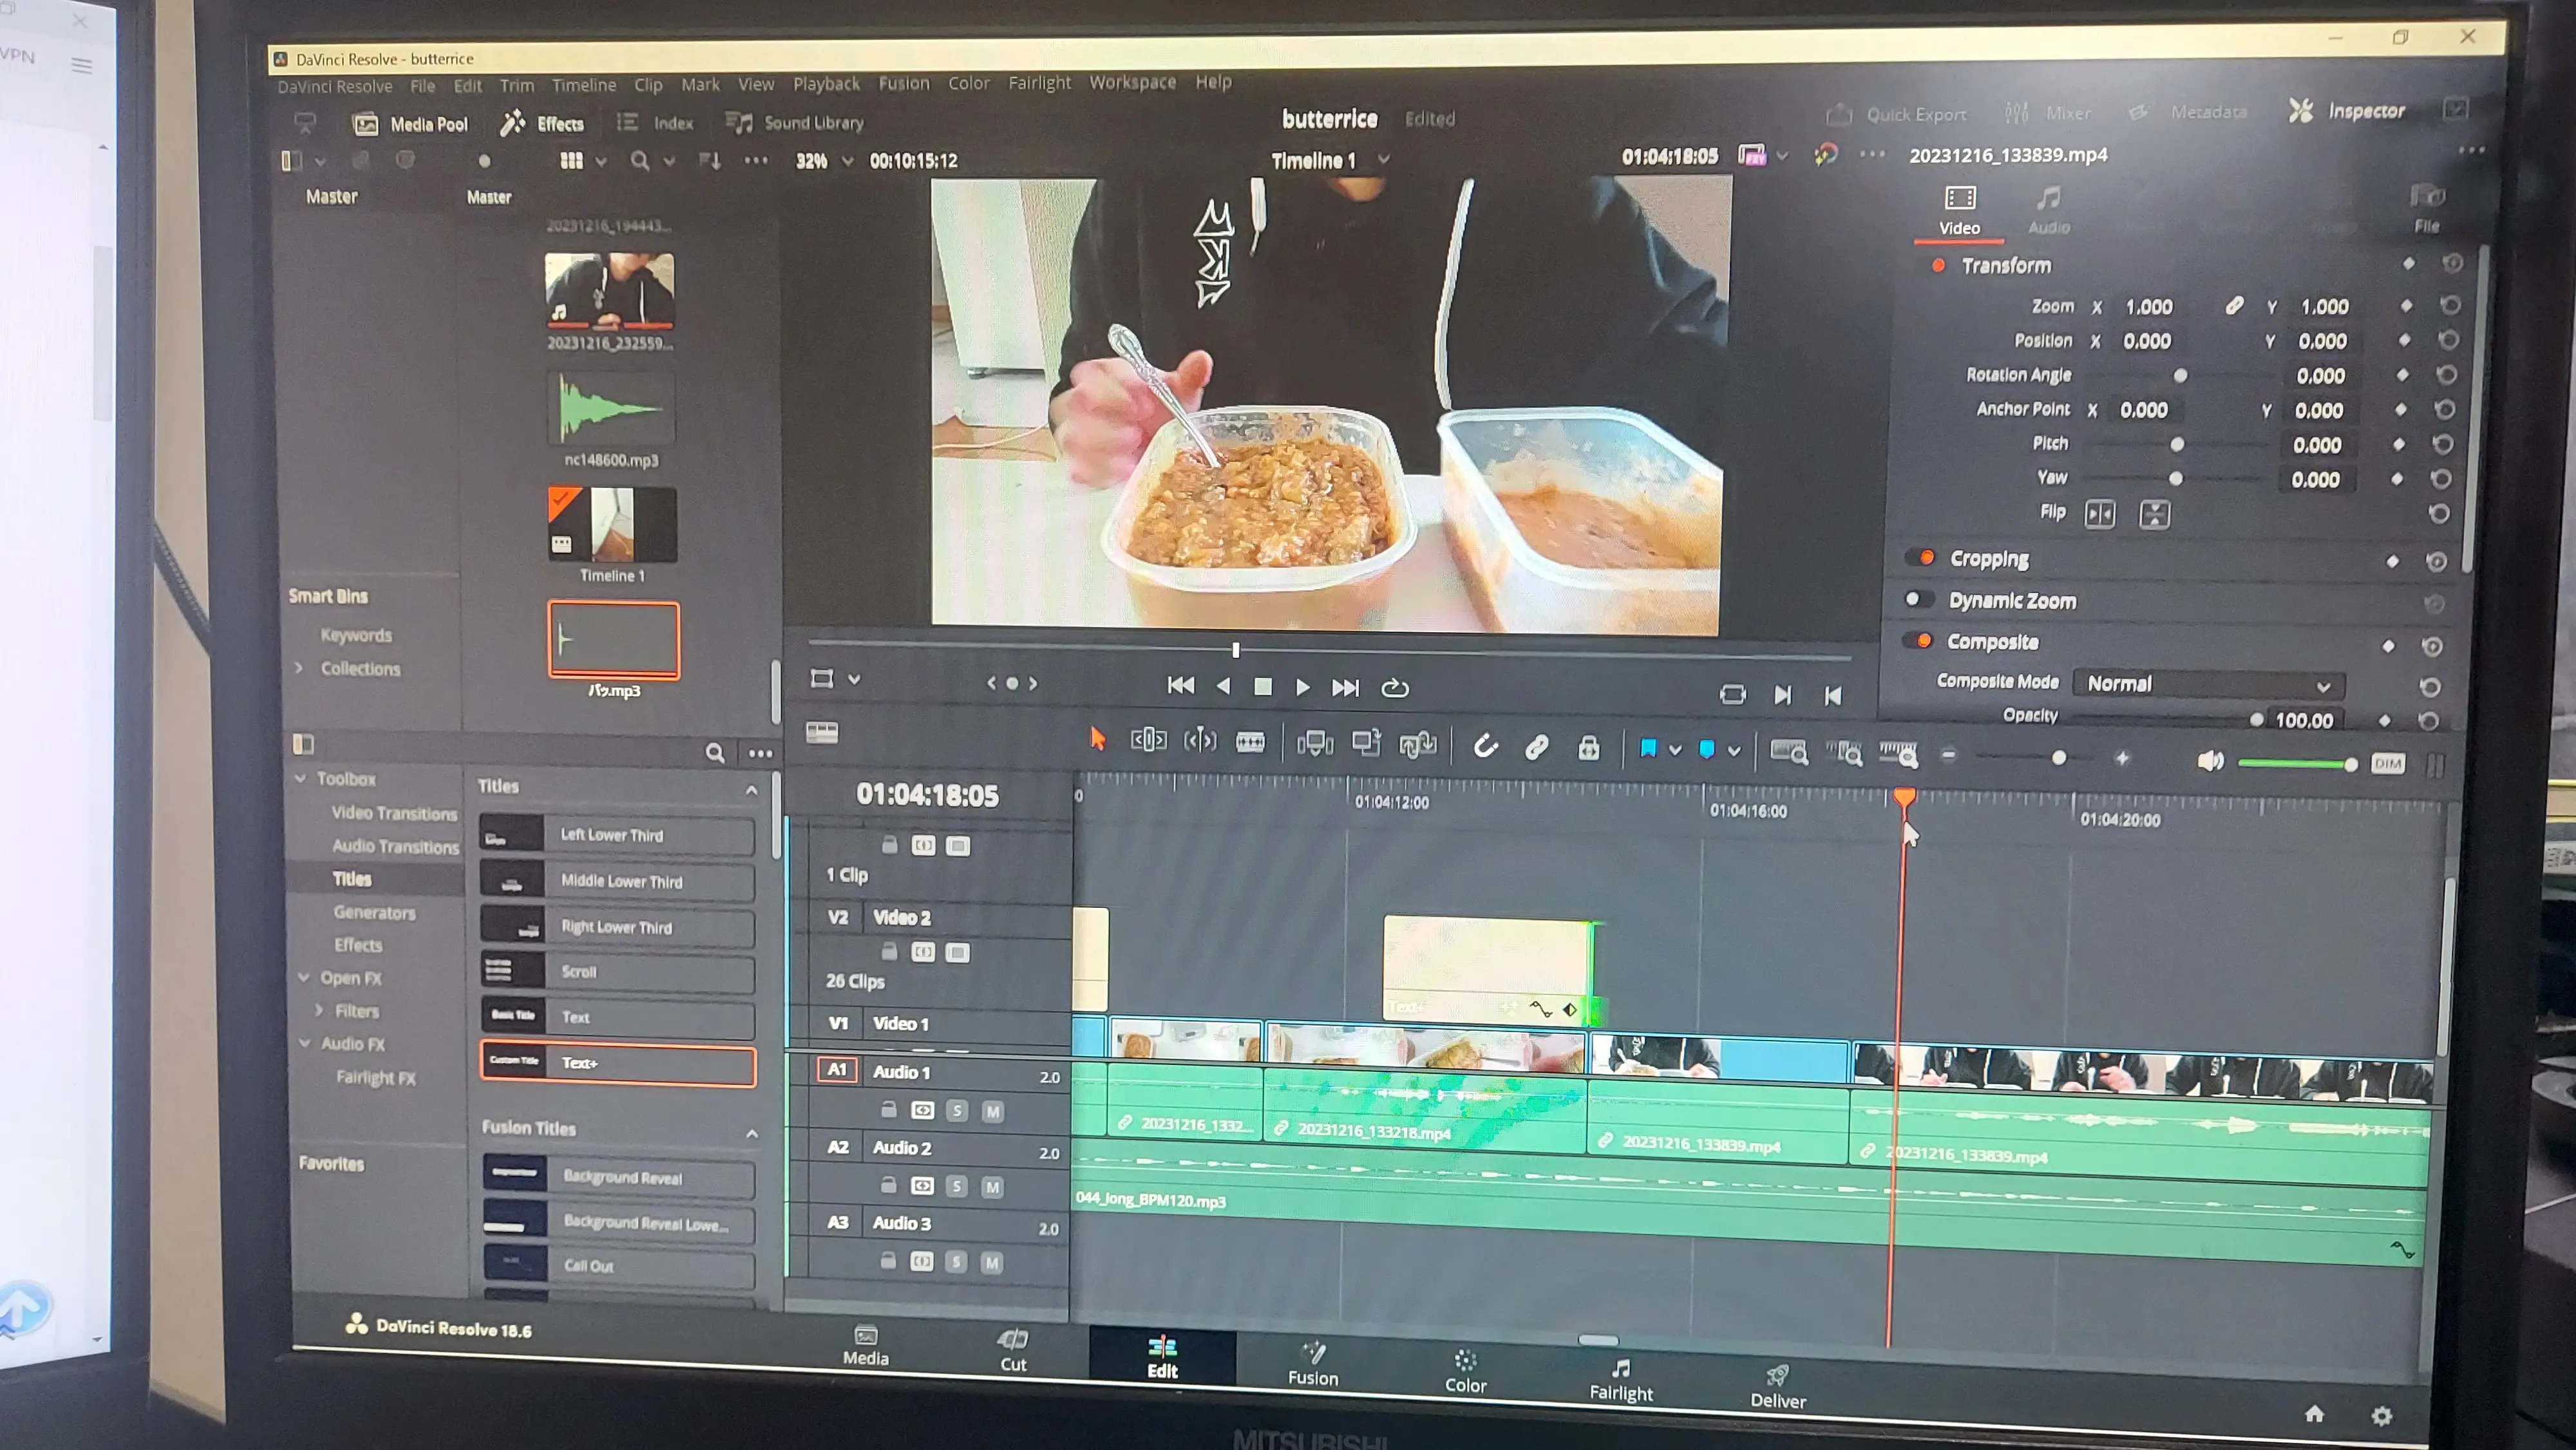Switch to the Color page tab

(x=1465, y=1371)
